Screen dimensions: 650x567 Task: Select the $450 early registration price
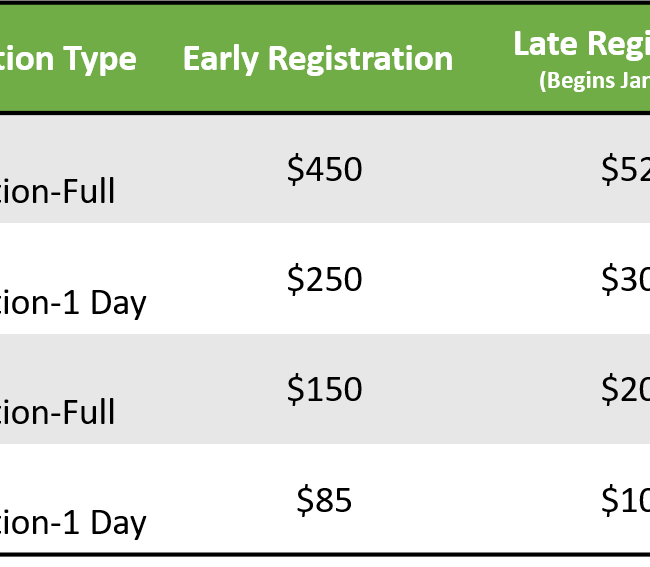(324, 170)
